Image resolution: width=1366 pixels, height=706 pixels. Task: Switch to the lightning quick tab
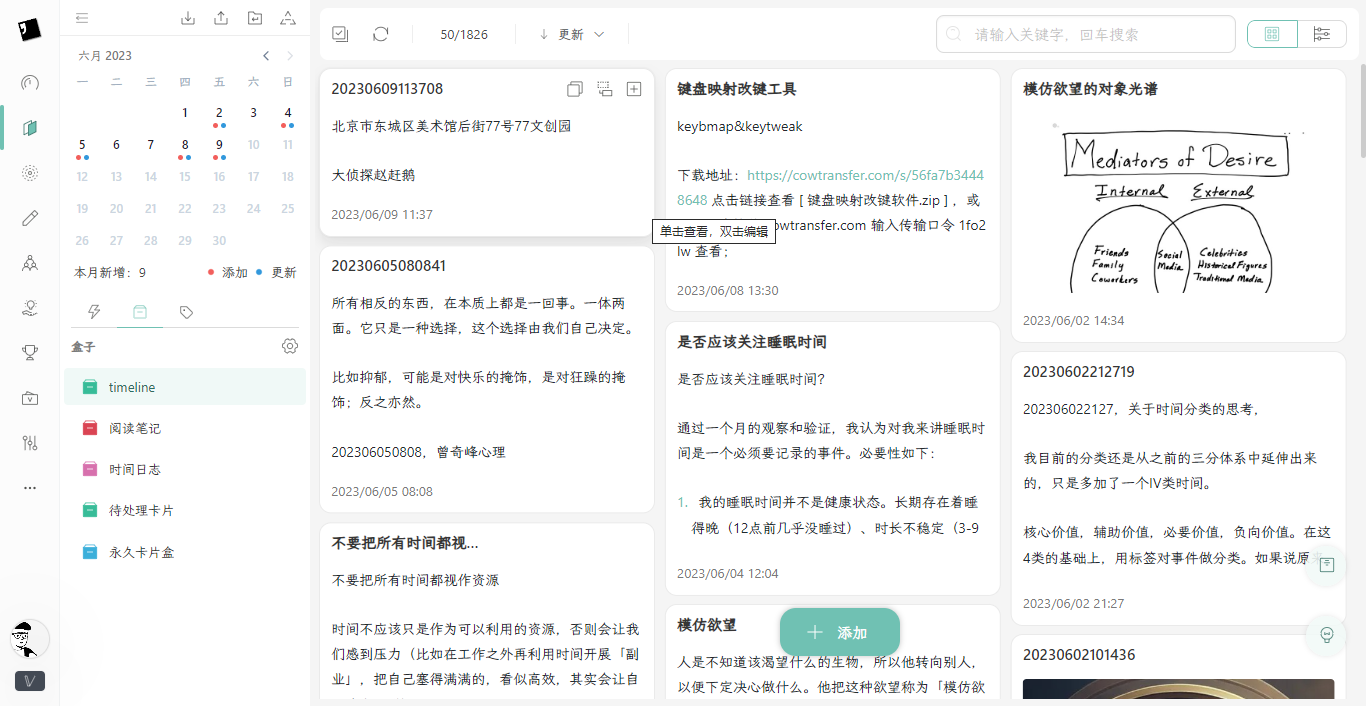click(x=95, y=312)
